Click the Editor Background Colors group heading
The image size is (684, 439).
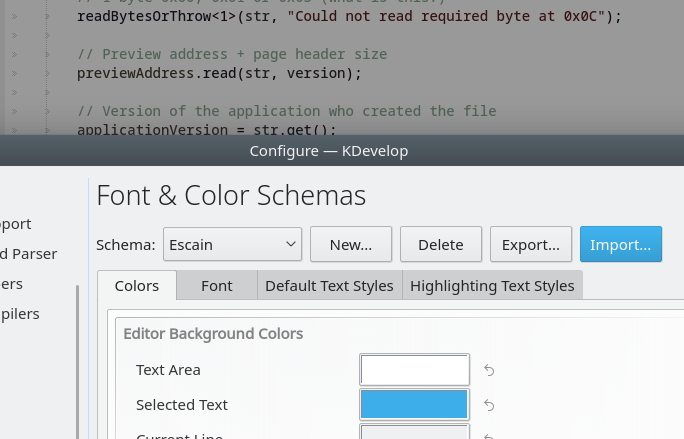coord(213,334)
